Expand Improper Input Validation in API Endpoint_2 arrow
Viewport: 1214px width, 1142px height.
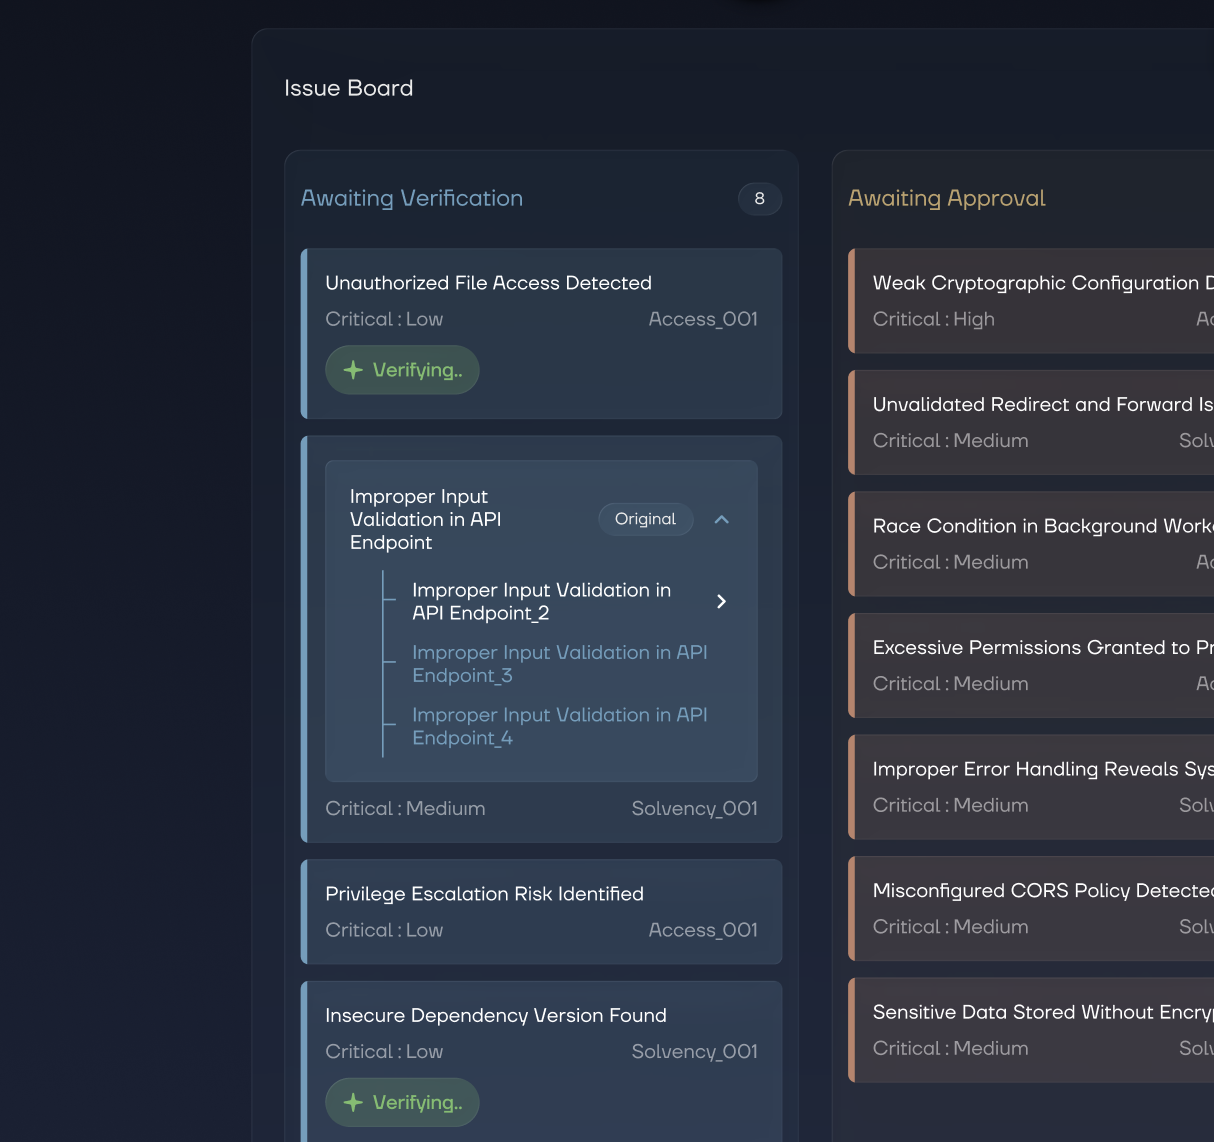pos(721,601)
